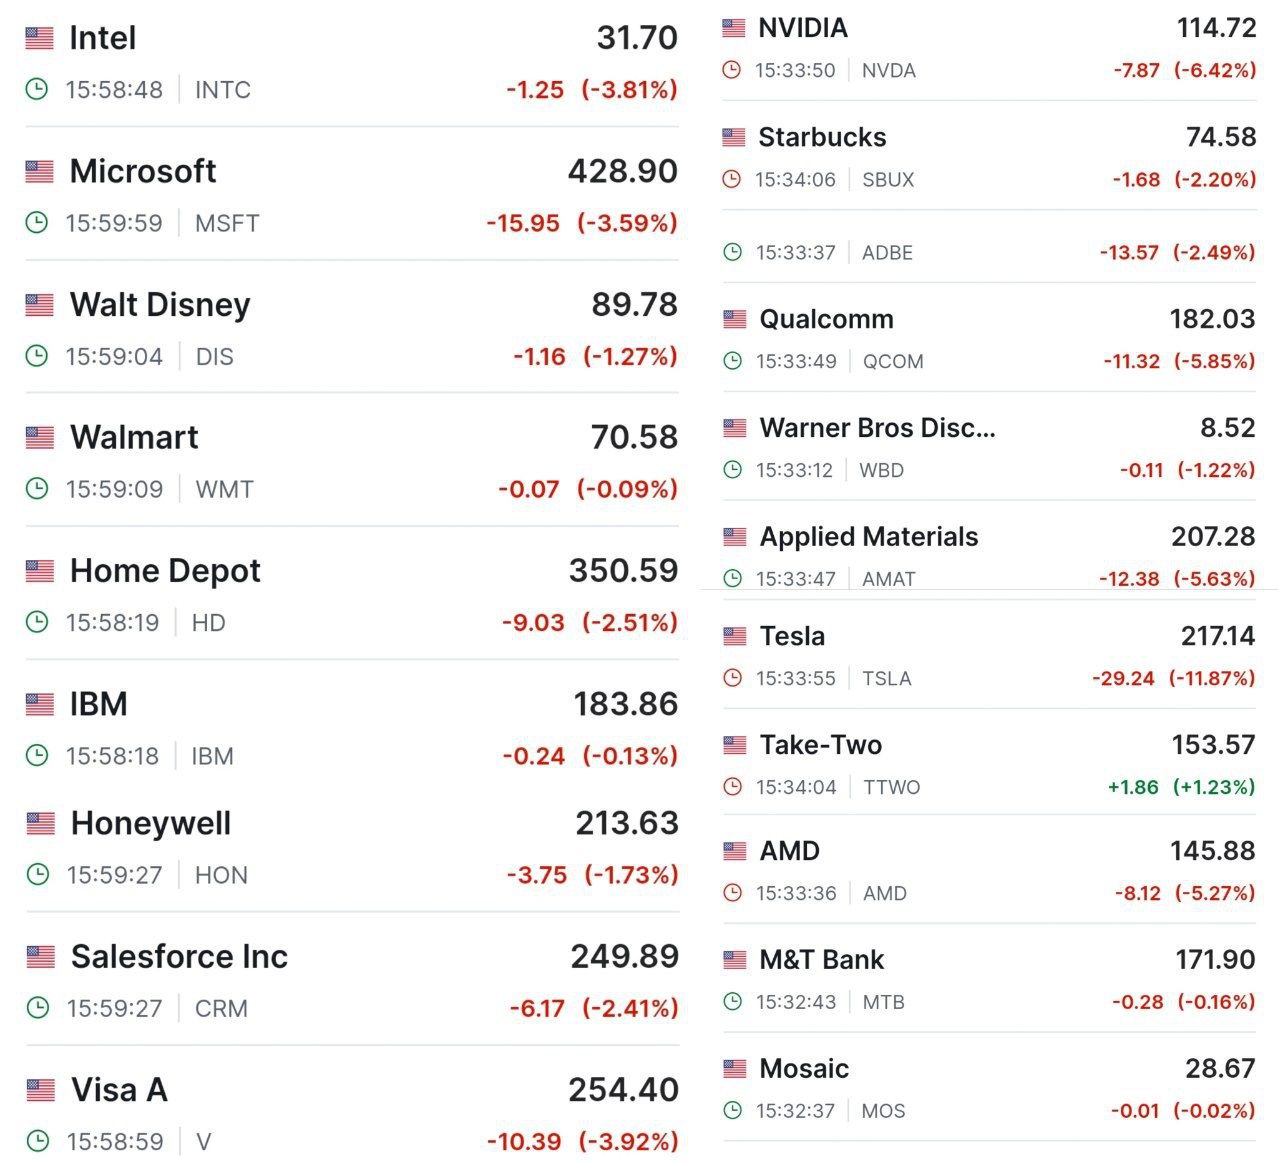Click the green clock icon in Mosaic row
The width and height of the screenshot is (1278, 1163).
(x=733, y=1110)
